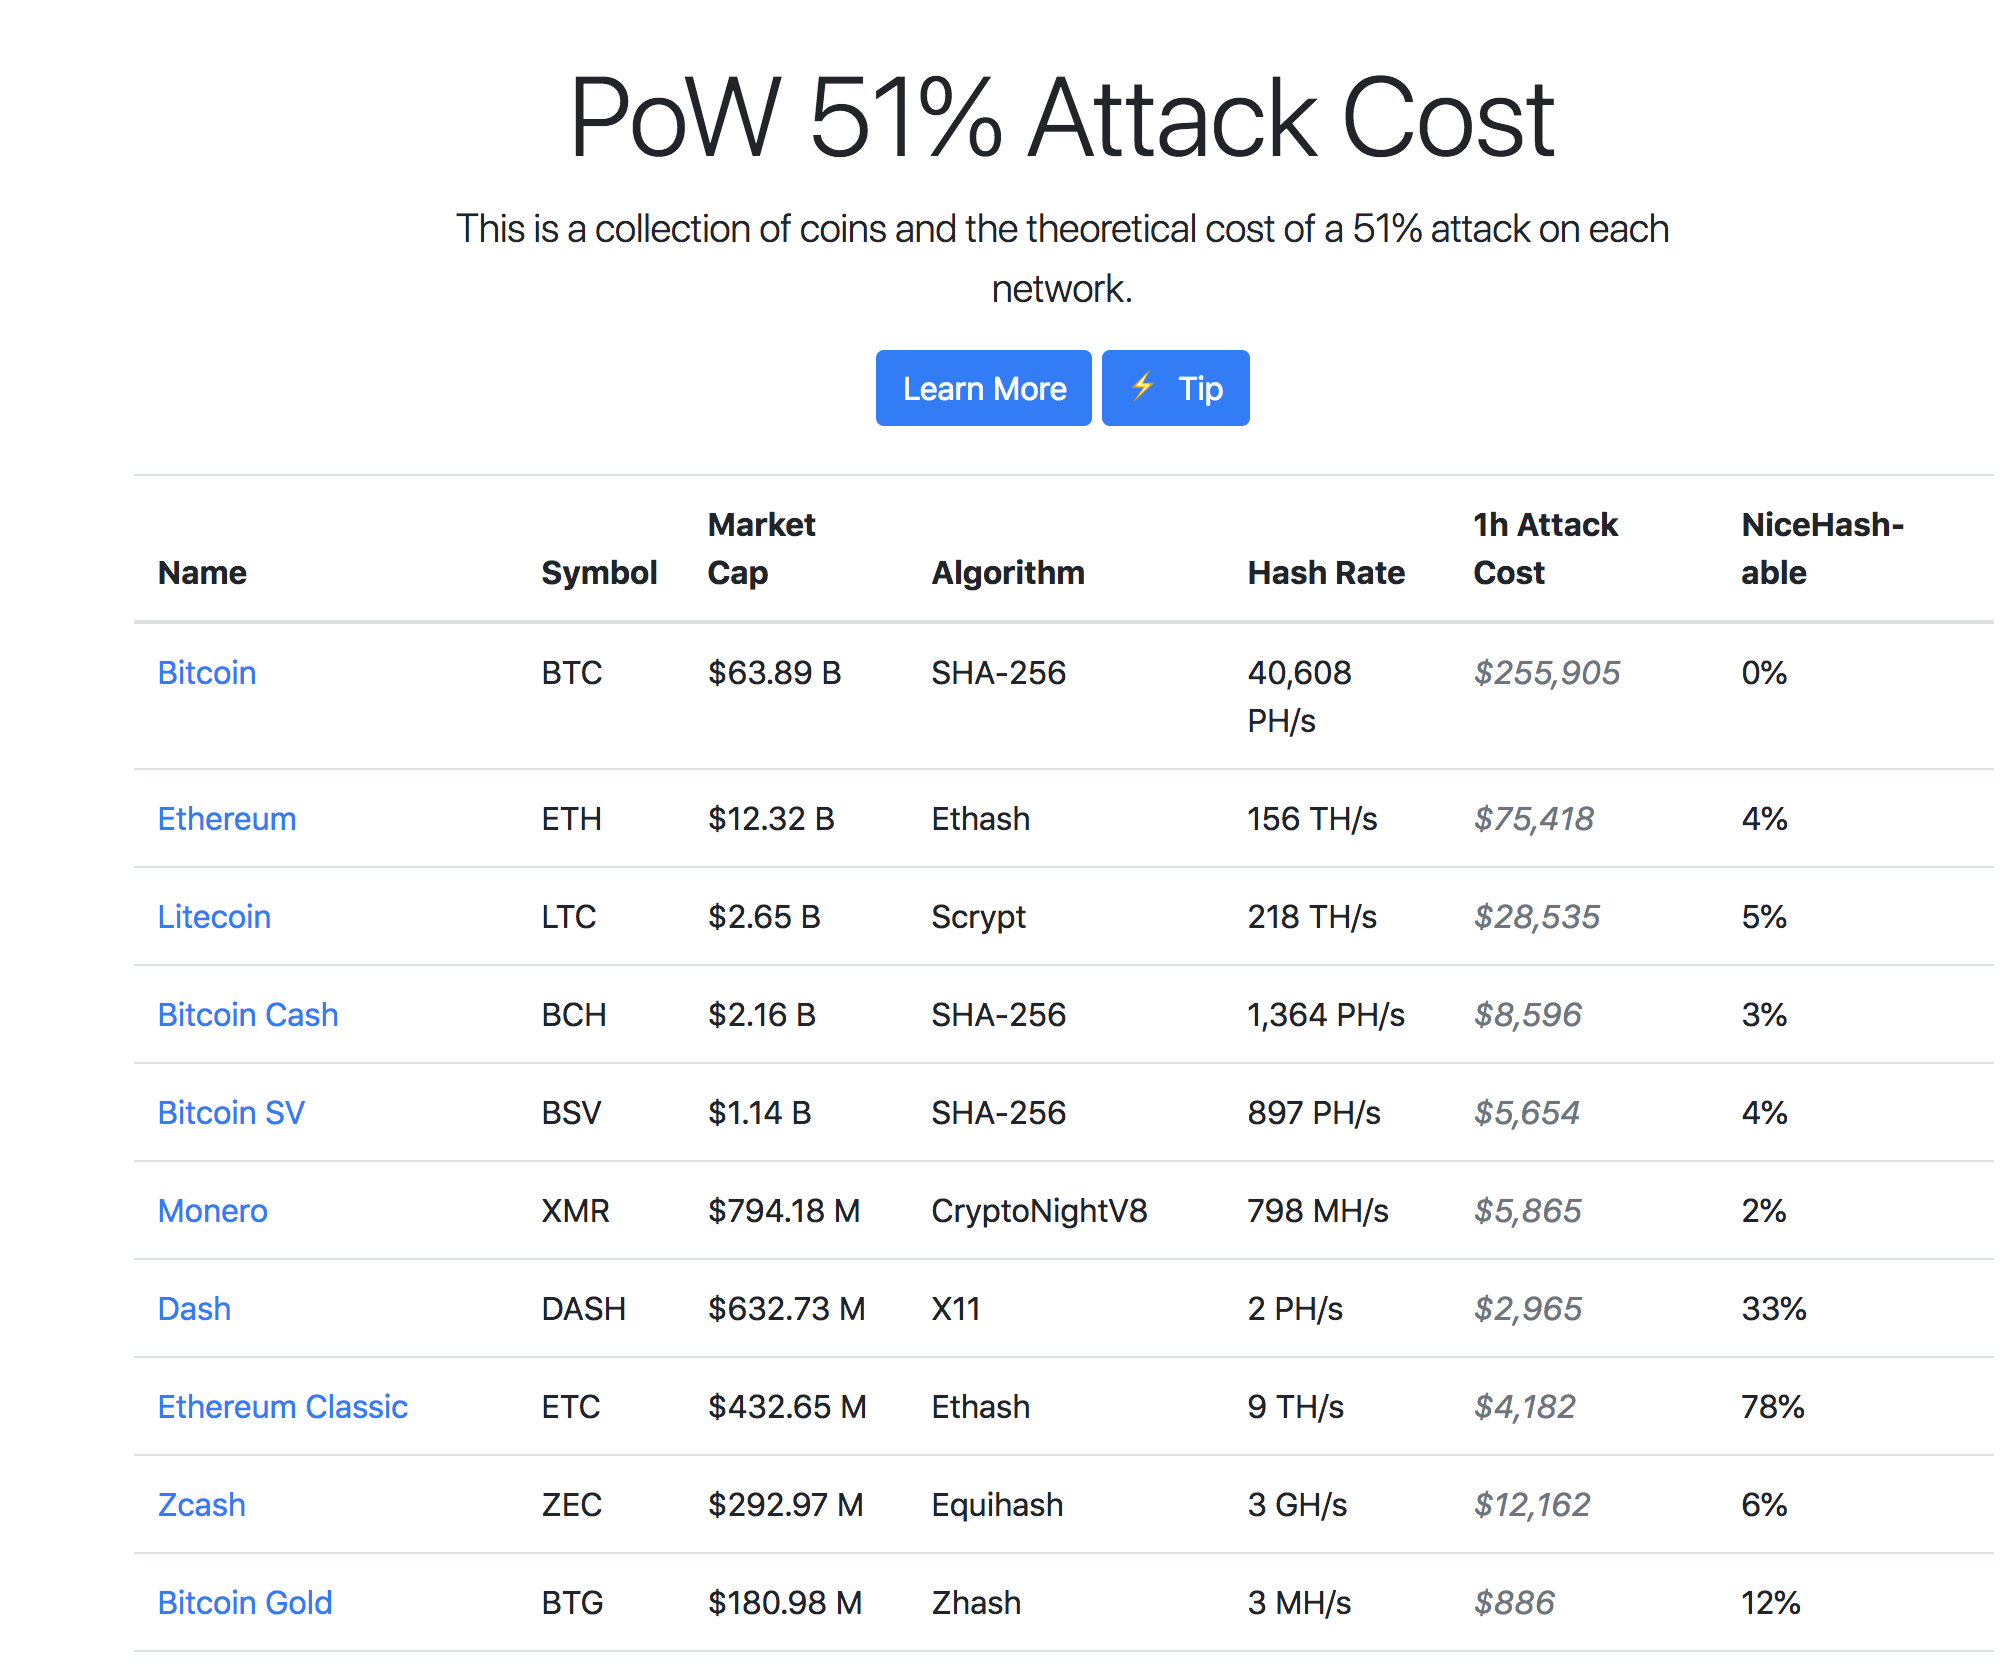Open the Ethereum link
Viewport: 2000px width, 1674px height.
(x=227, y=818)
